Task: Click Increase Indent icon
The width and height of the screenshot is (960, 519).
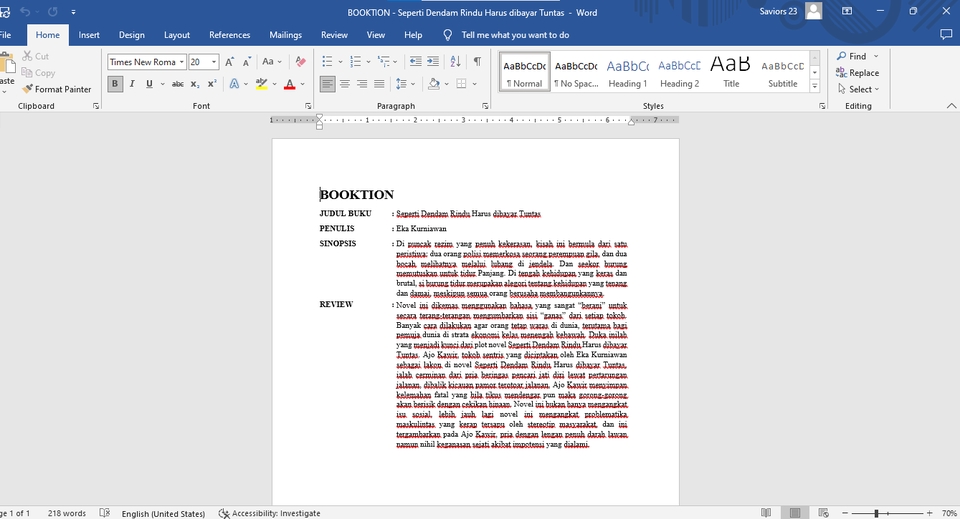Action: (433, 61)
